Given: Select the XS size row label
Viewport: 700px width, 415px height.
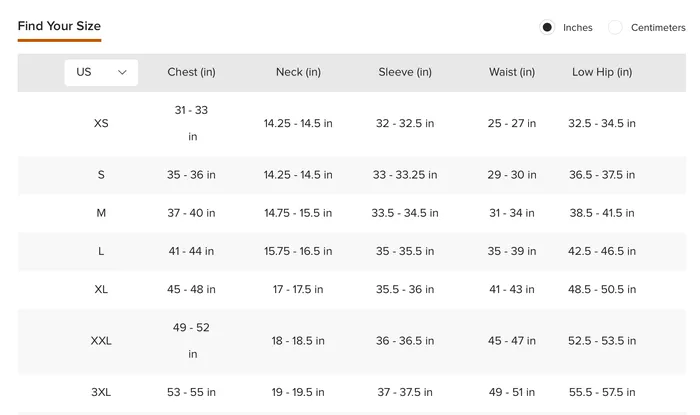Looking at the screenshot, I should pos(101,124).
